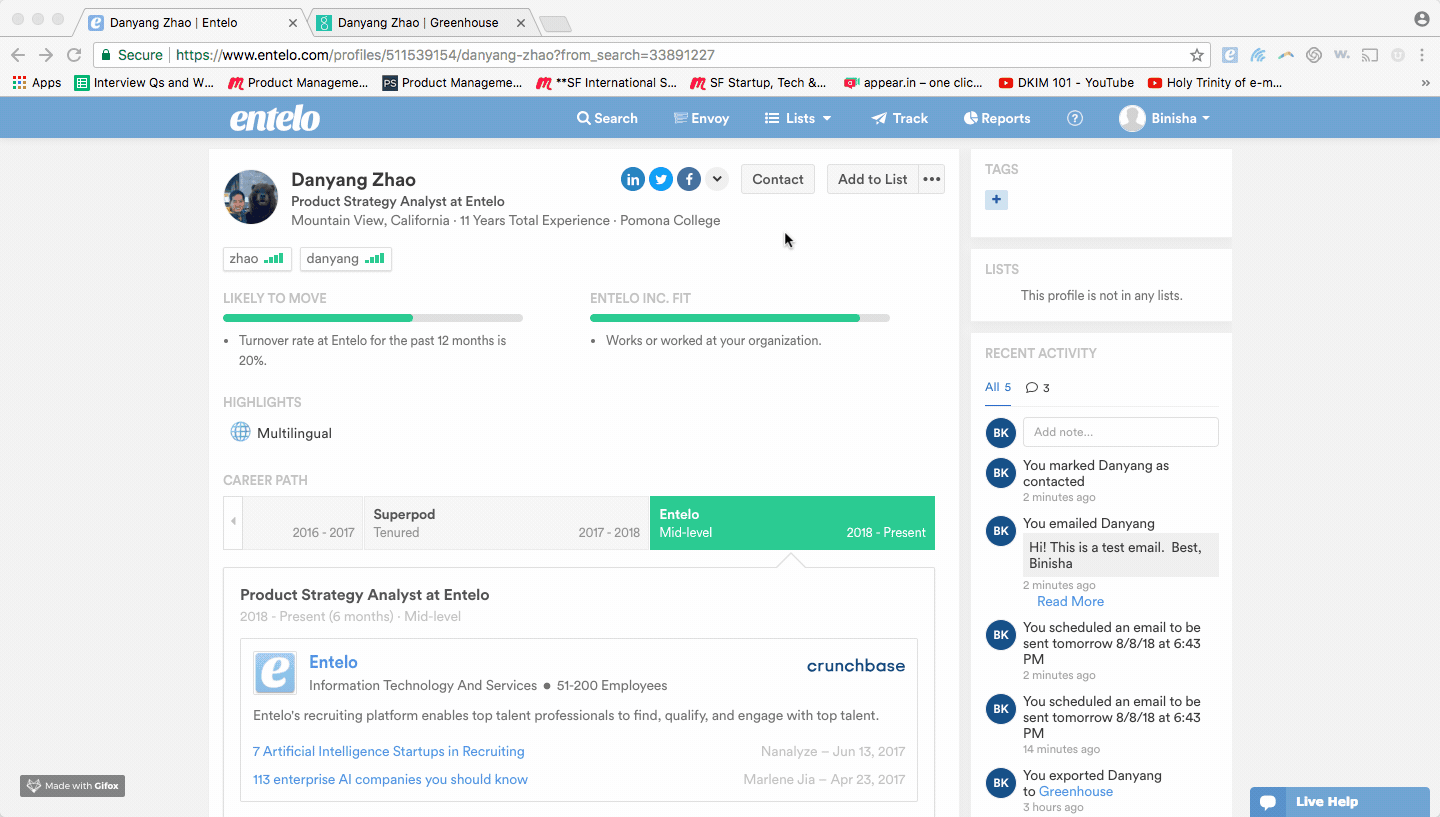The image size is (1440, 817).
Task: Click Add to List button
Action: 873,179
